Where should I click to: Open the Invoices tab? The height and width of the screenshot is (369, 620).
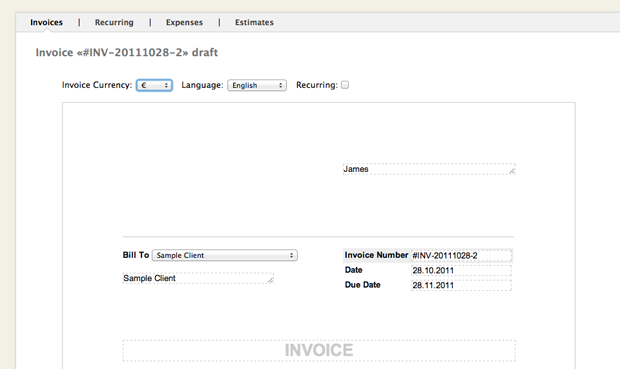click(46, 22)
